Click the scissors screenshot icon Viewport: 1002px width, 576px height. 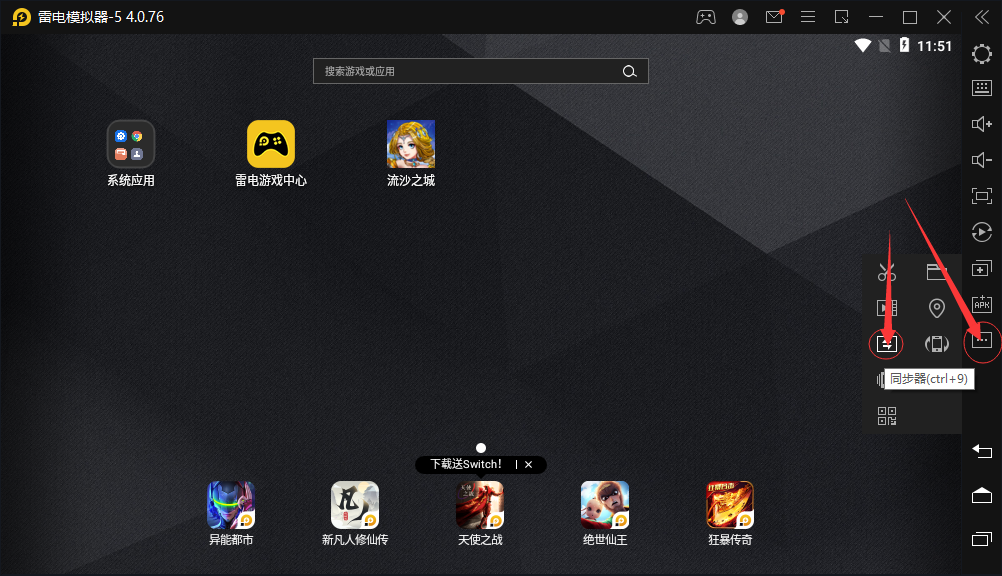pyautogui.click(x=886, y=272)
